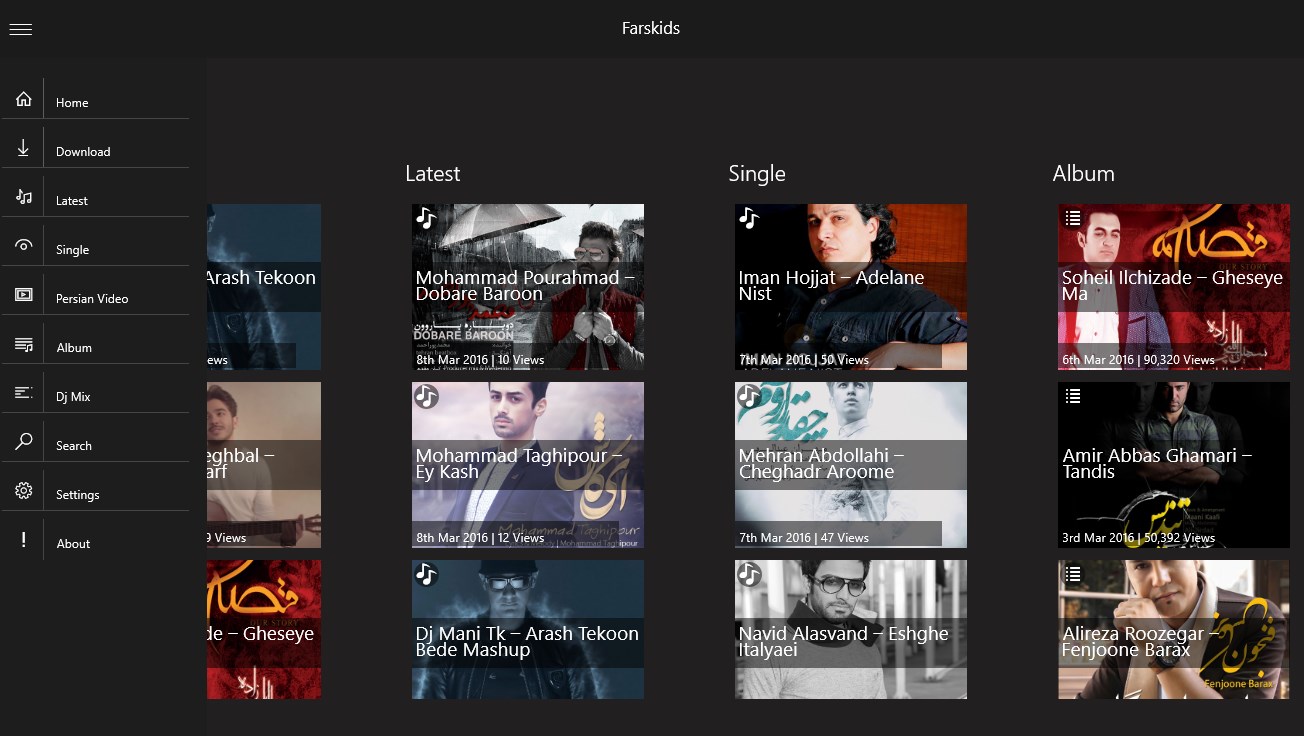
Task: Click the Dj Mix icon
Action: [x=23, y=393]
